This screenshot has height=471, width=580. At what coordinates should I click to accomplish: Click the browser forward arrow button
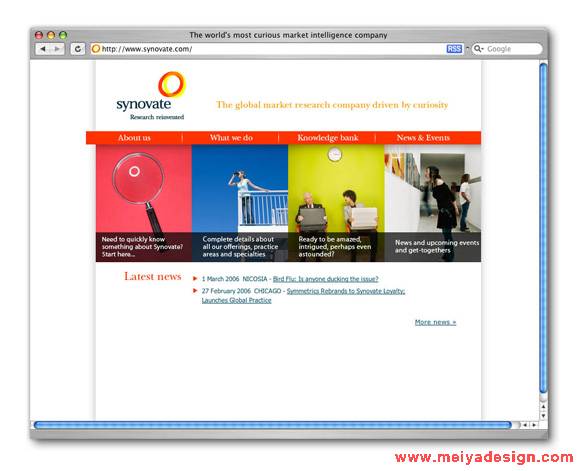tap(57, 48)
